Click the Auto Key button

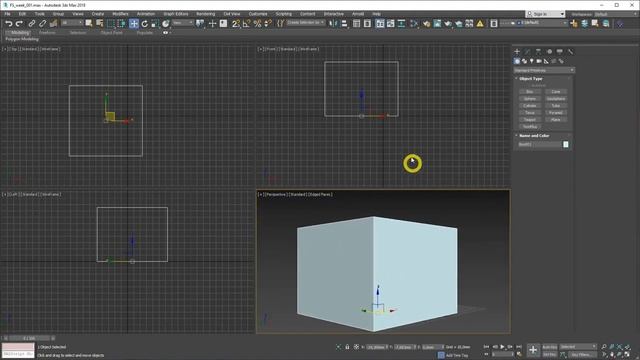click(x=549, y=347)
